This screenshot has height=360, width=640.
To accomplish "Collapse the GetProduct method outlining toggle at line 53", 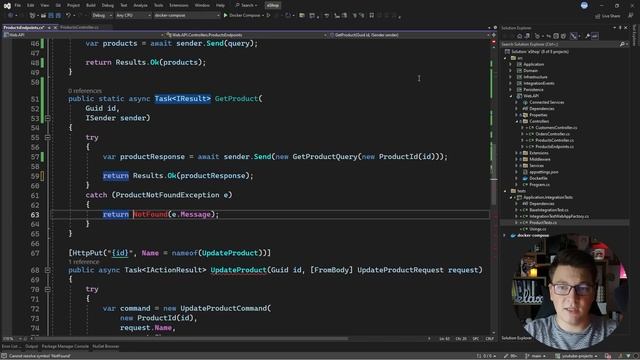I will (x=47, y=118).
